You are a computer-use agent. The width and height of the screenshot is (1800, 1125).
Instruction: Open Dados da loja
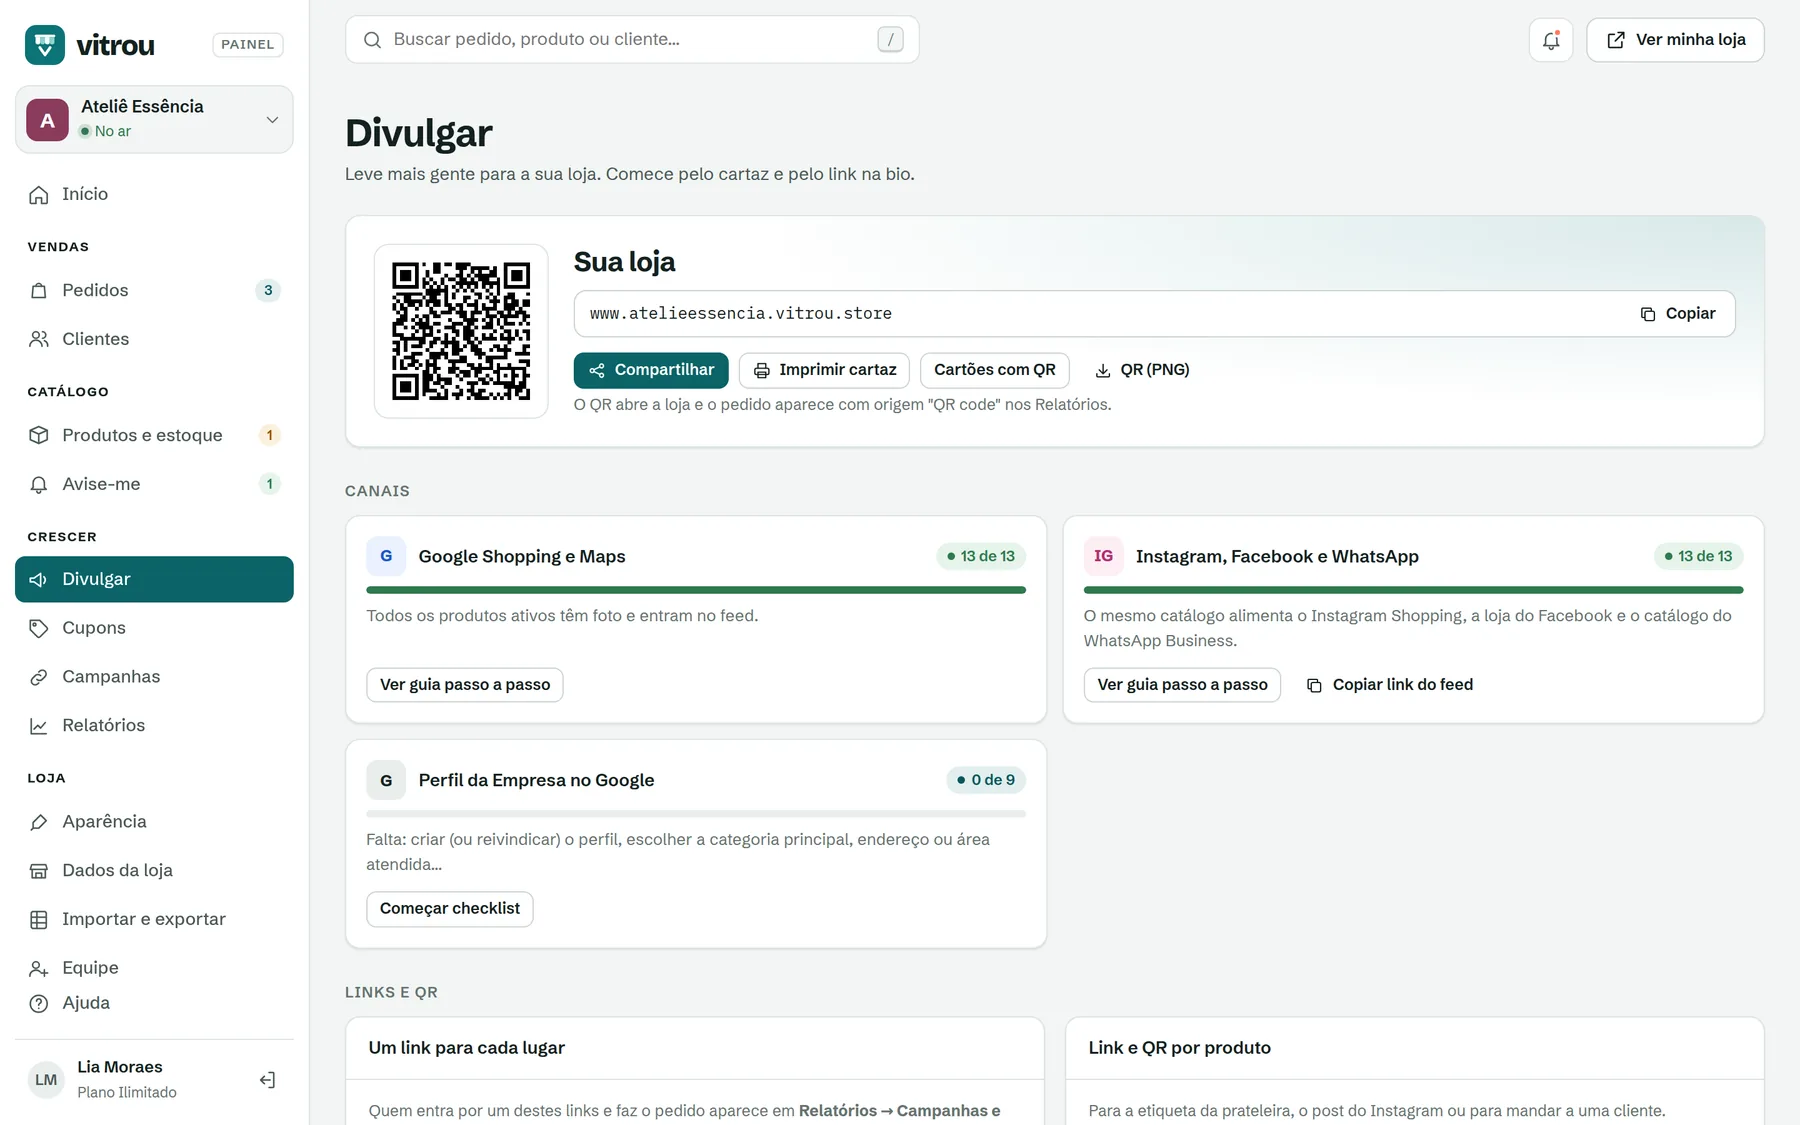[154, 871]
